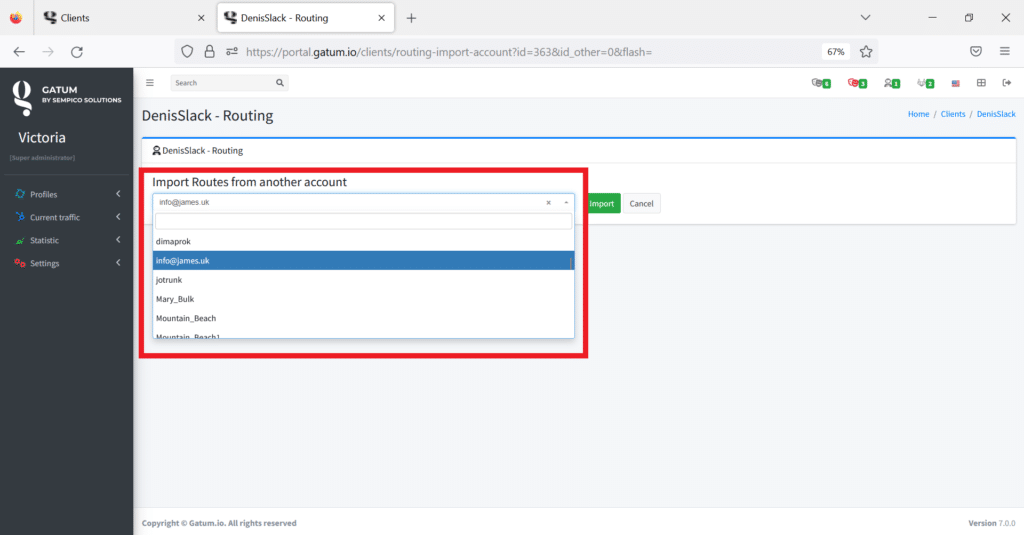Open site permissions icon in address bar
Screen dimensions: 1024x535
tap(232, 52)
